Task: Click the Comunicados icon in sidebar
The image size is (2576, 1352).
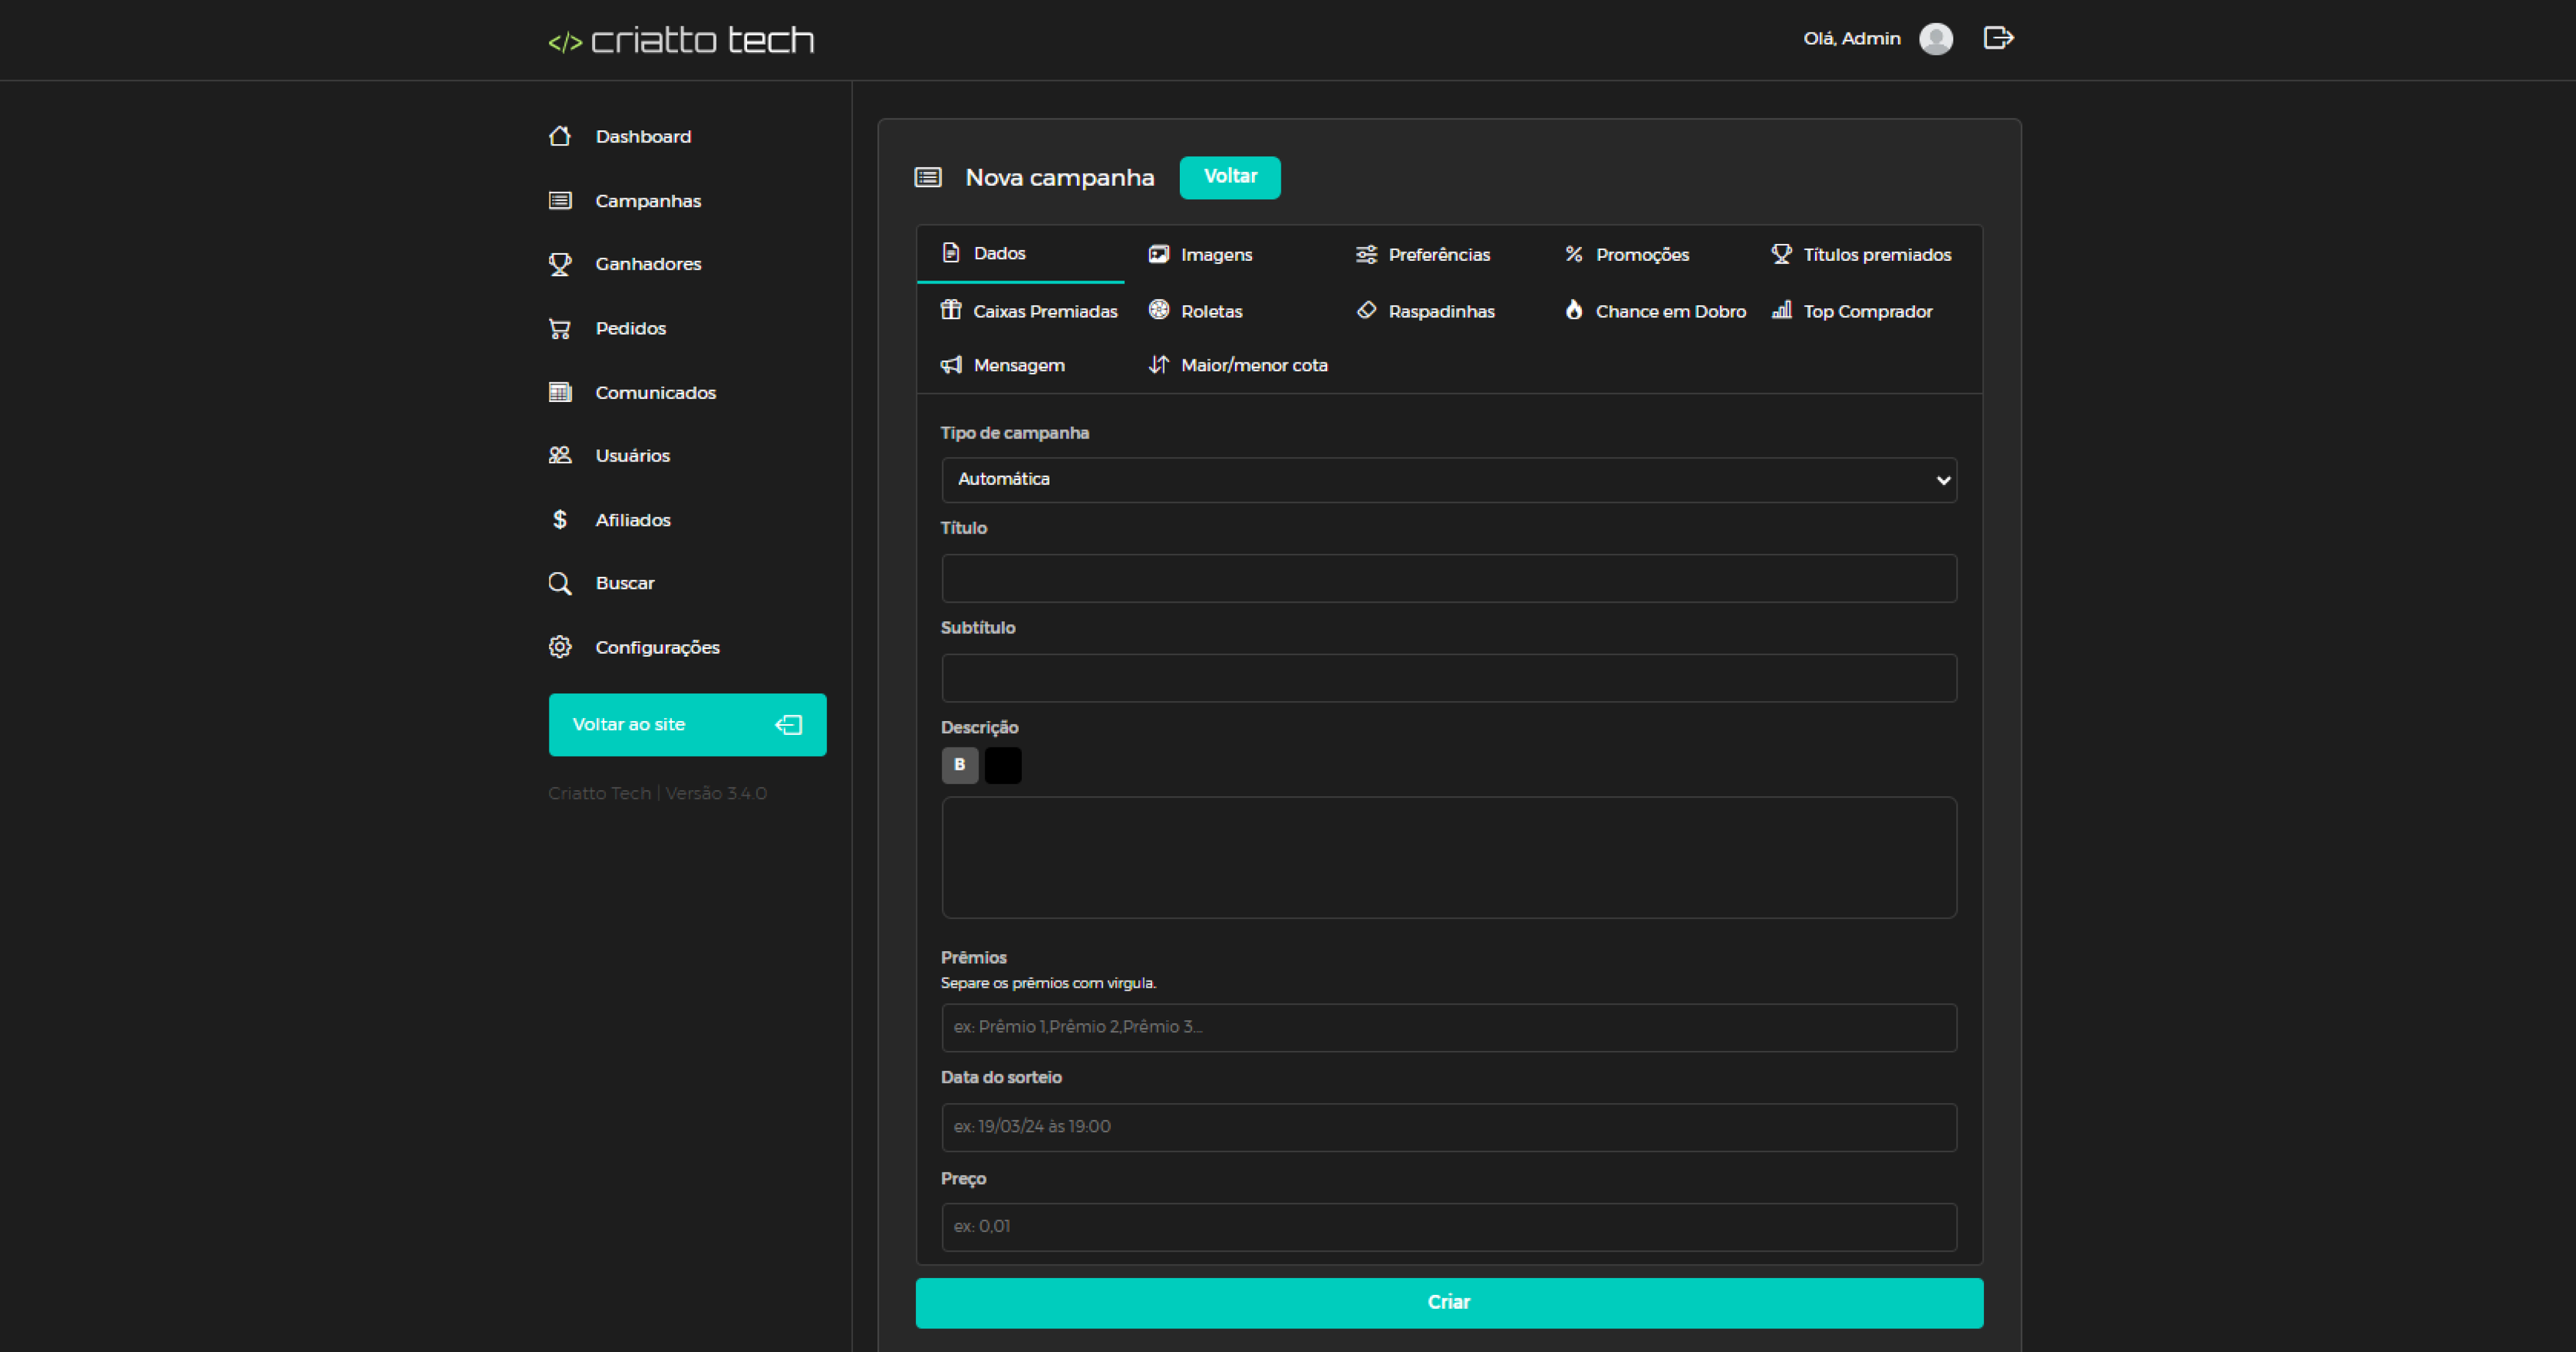Action: point(560,392)
